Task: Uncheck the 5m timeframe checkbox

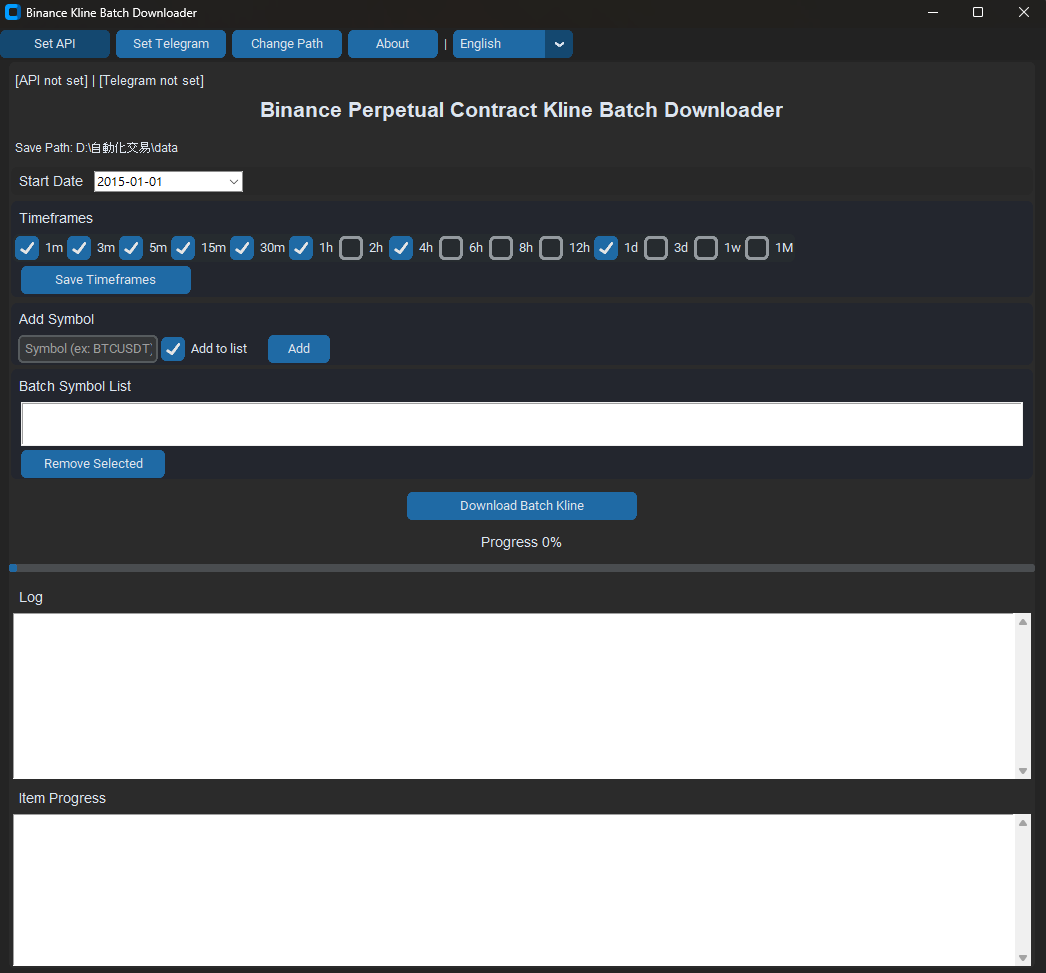Action: [x=131, y=248]
